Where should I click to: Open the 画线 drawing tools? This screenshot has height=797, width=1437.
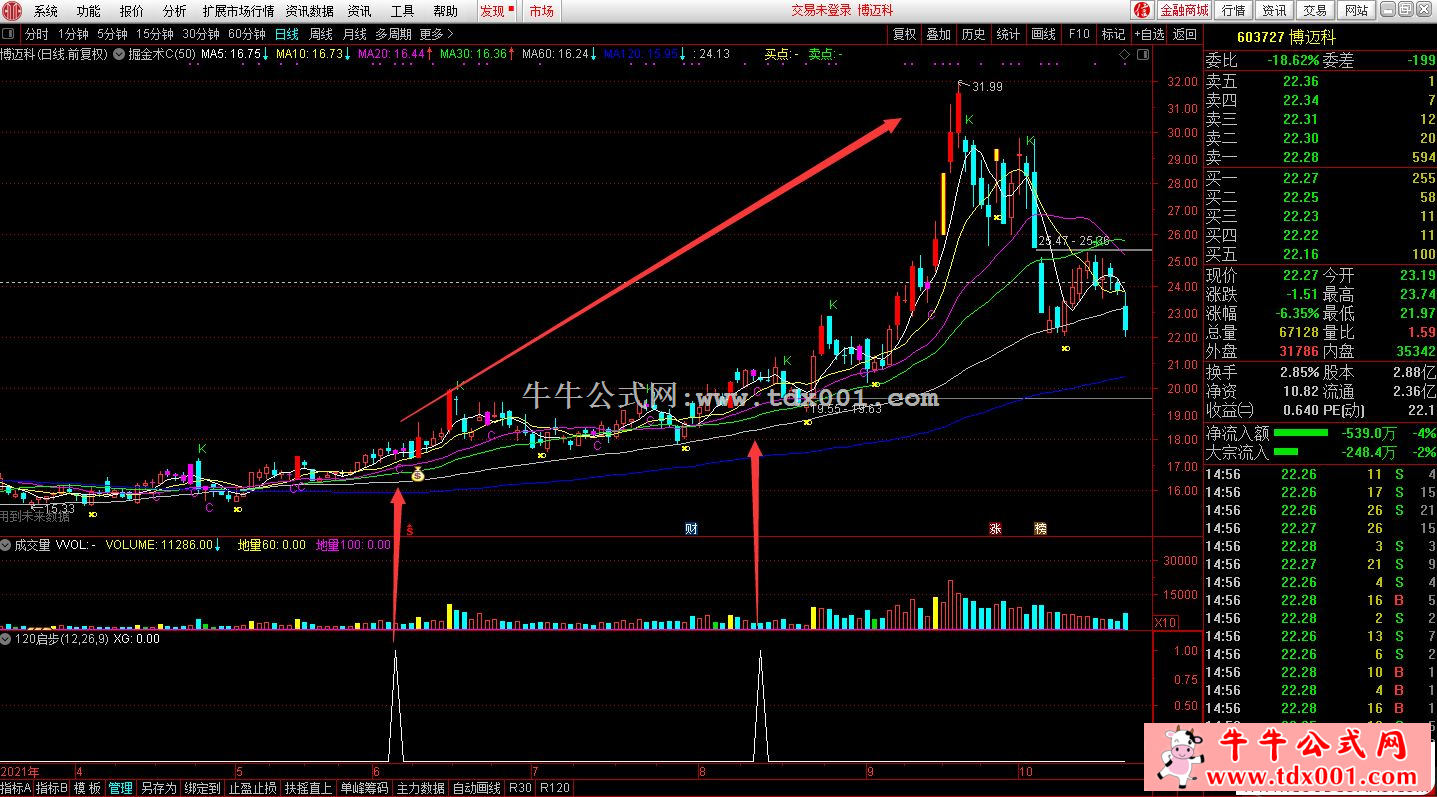pos(1044,34)
